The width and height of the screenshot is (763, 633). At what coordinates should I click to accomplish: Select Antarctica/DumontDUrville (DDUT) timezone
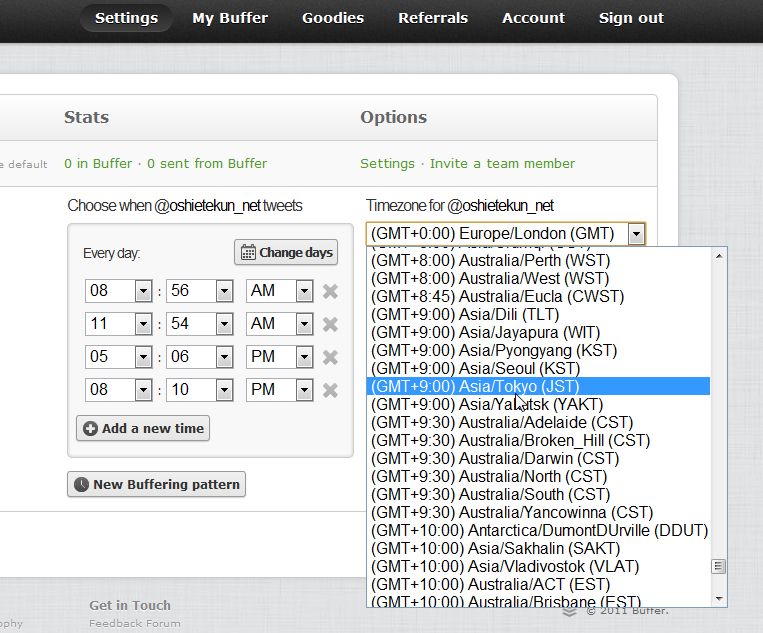[538, 530]
